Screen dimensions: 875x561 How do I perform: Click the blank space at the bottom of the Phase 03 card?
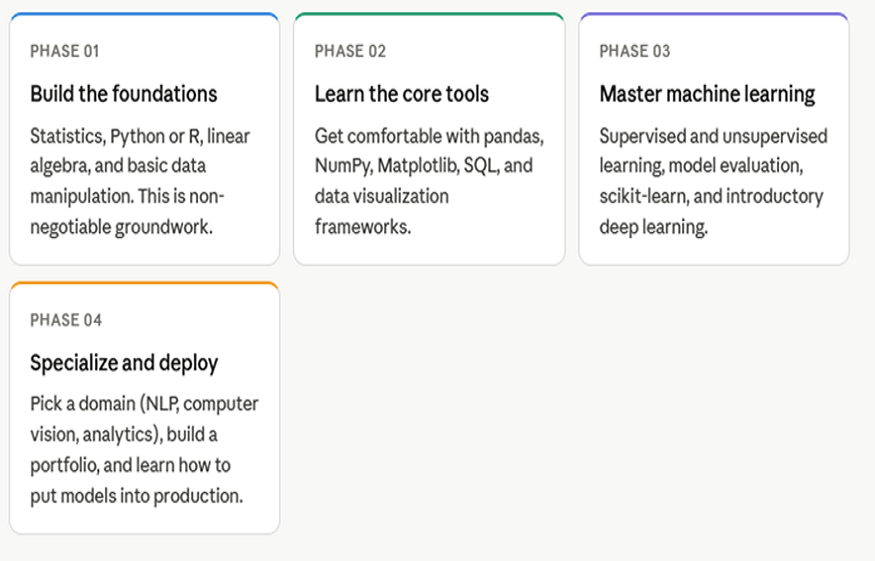click(714, 251)
